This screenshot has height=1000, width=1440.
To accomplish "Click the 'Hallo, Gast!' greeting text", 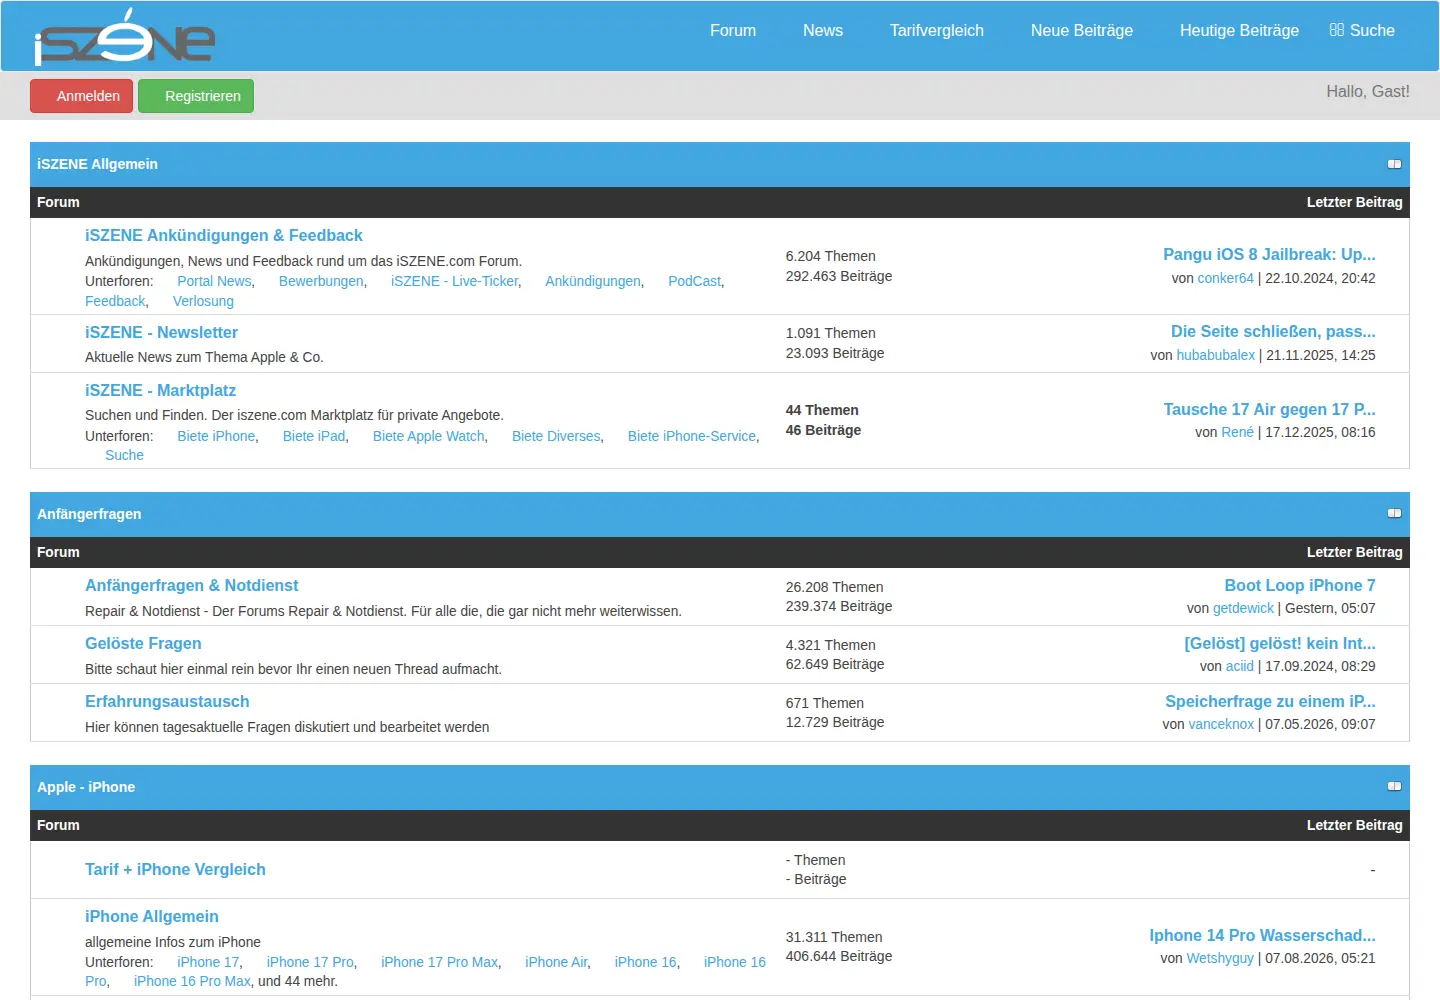I will click(x=1368, y=91).
